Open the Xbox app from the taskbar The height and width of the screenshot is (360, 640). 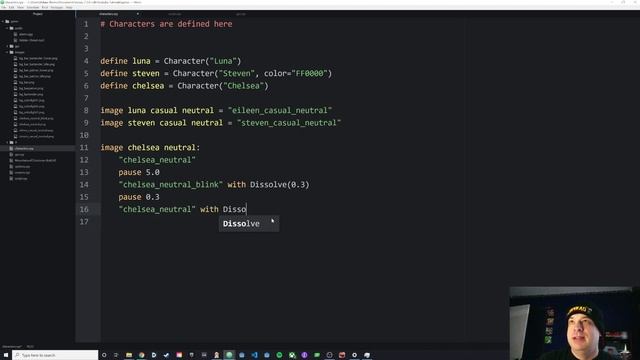(292, 355)
